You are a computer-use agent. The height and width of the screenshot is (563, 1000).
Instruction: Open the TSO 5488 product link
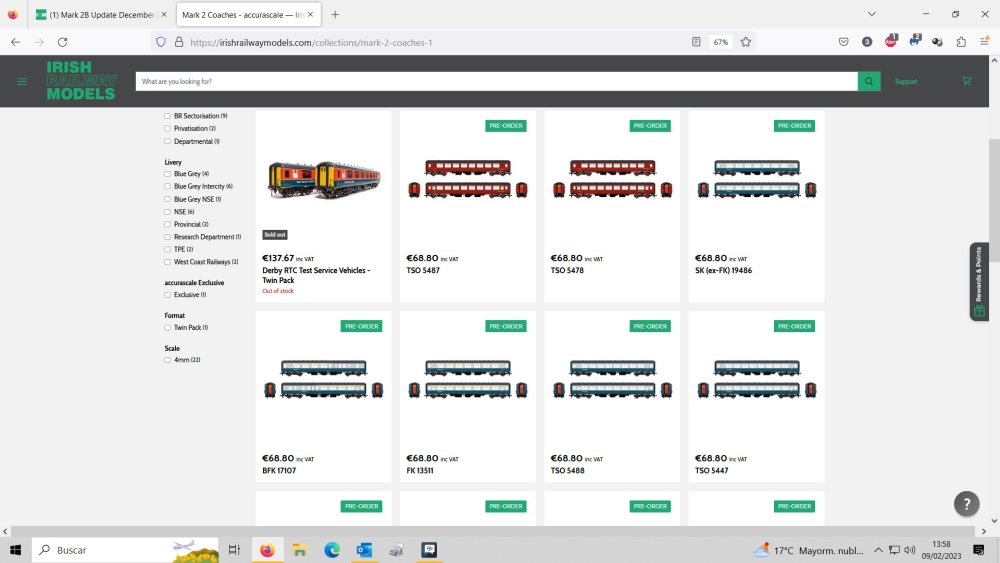point(567,471)
